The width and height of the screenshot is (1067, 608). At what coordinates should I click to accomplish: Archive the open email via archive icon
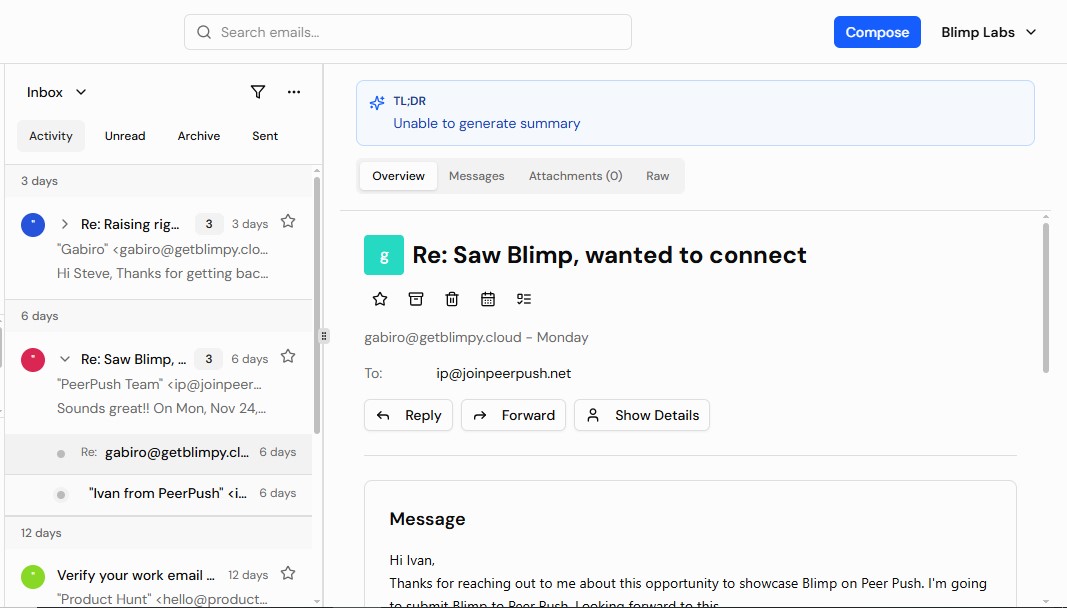pos(416,298)
